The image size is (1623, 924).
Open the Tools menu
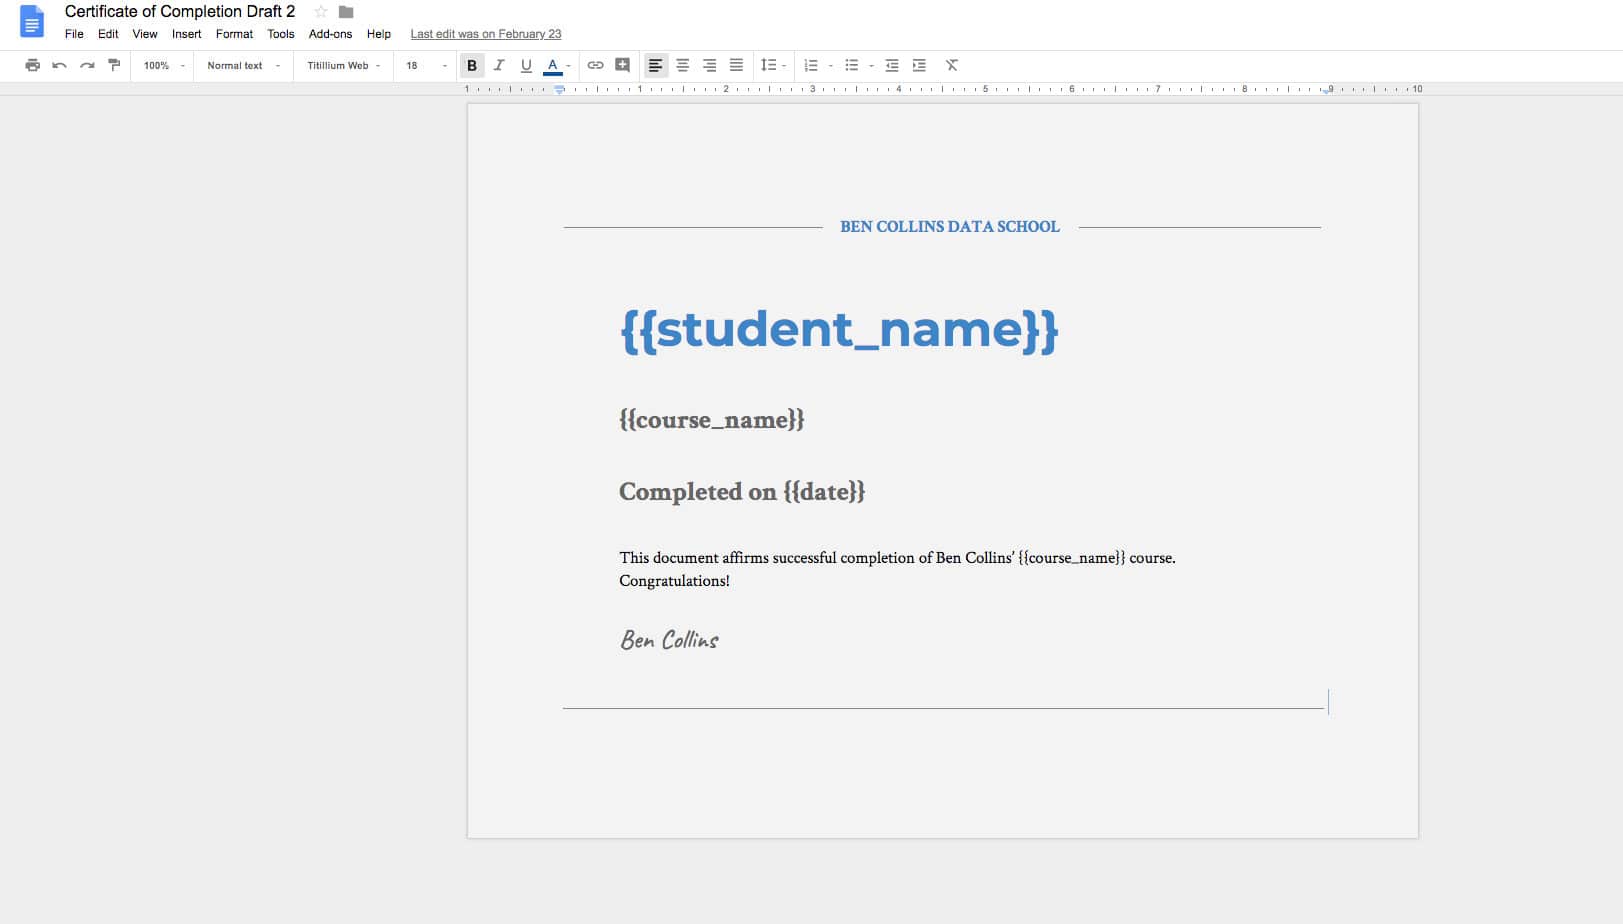(x=281, y=34)
